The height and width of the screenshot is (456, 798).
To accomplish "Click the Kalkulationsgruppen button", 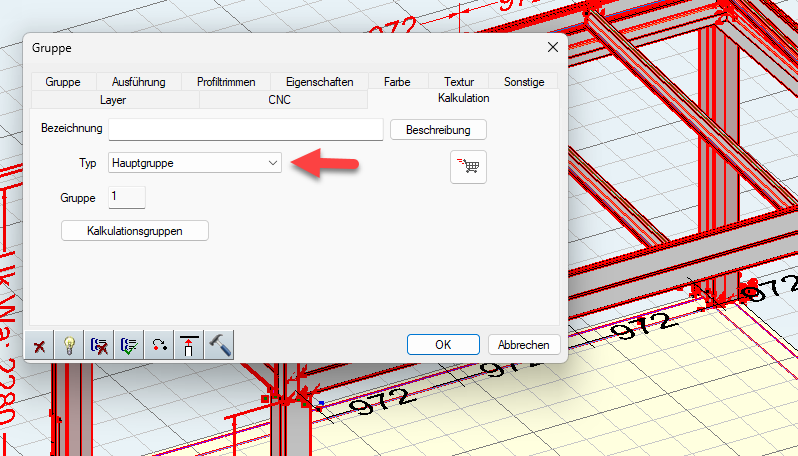I will point(135,231).
